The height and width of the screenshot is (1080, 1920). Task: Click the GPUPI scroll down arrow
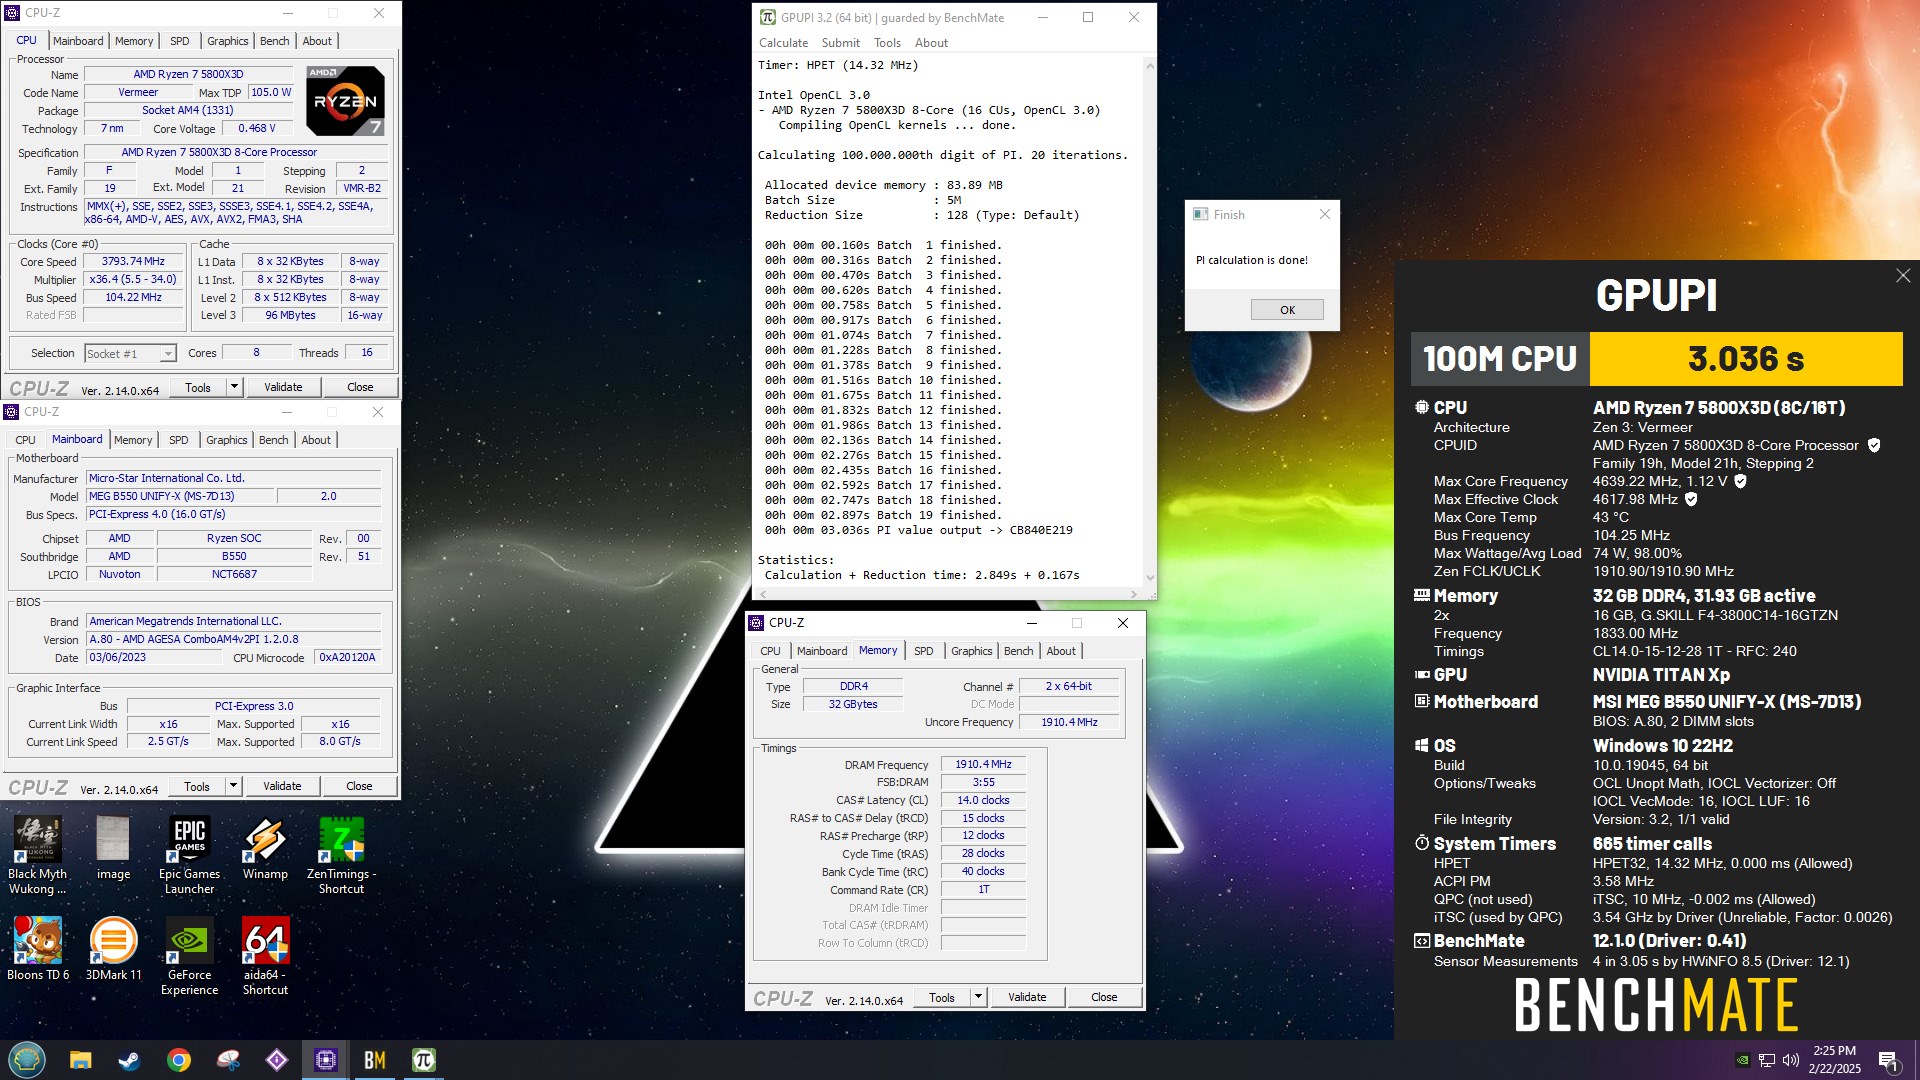point(1150,577)
